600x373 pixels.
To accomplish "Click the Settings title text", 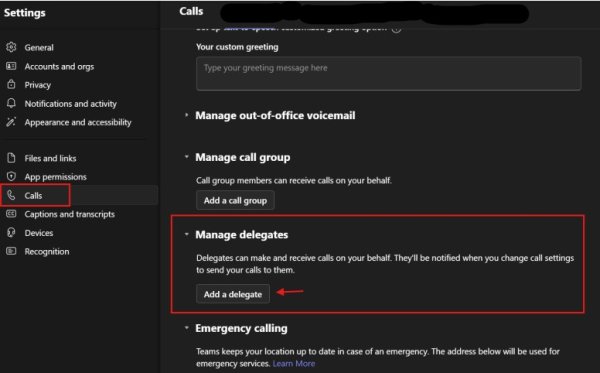I will pos(24,13).
